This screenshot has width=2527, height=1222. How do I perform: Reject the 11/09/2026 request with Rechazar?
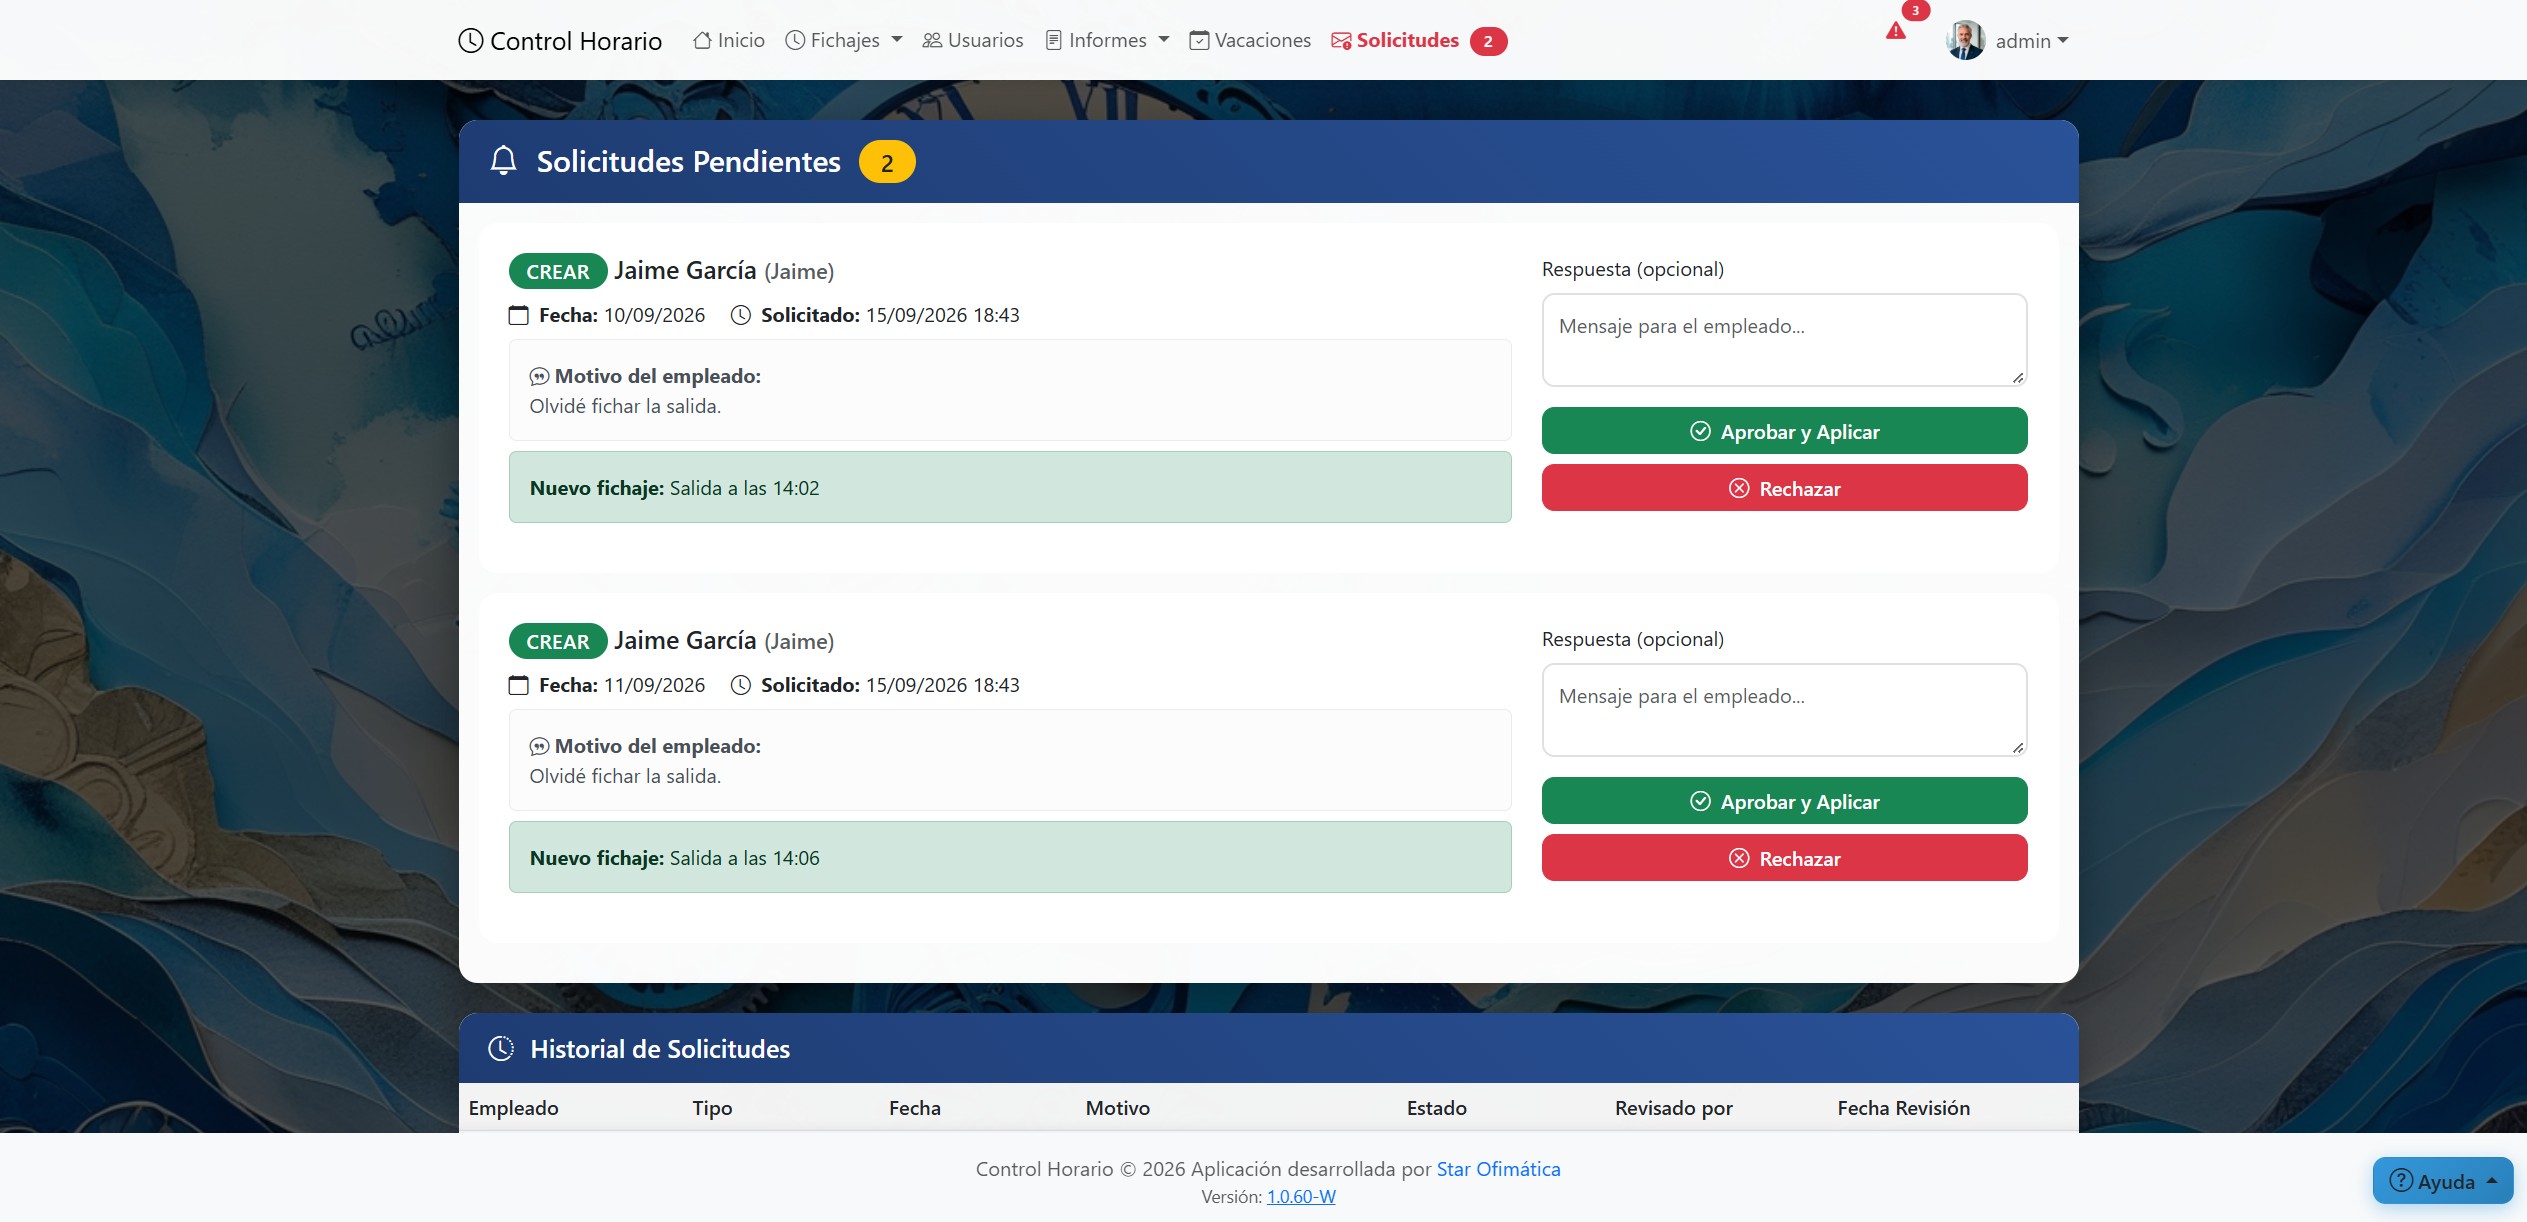pyautogui.click(x=1784, y=858)
